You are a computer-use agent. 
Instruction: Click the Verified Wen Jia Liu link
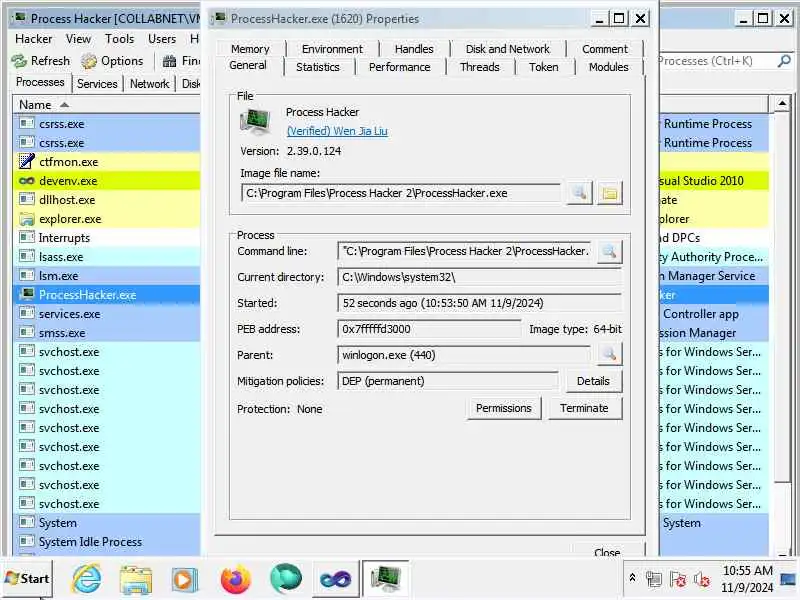pyautogui.click(x=337, y=131)
